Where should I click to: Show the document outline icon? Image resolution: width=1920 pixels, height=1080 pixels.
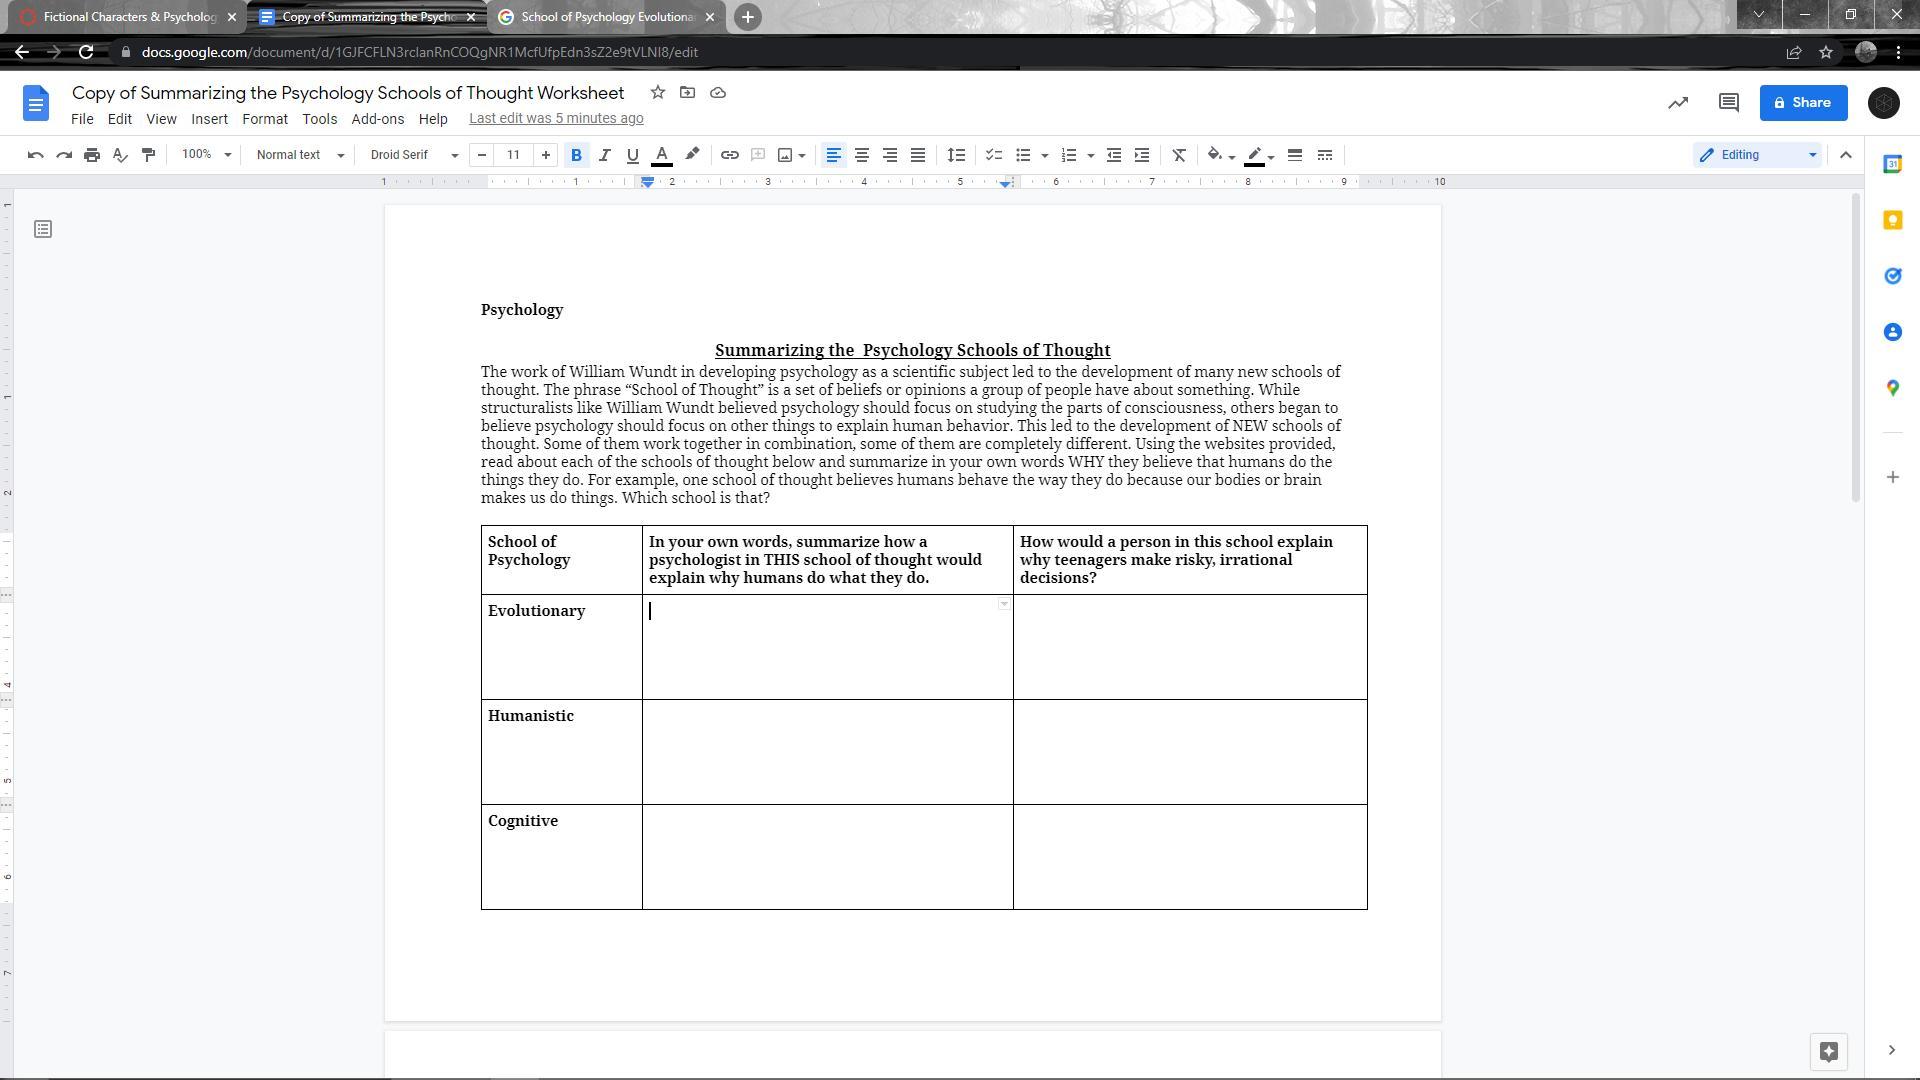point(43,230)
